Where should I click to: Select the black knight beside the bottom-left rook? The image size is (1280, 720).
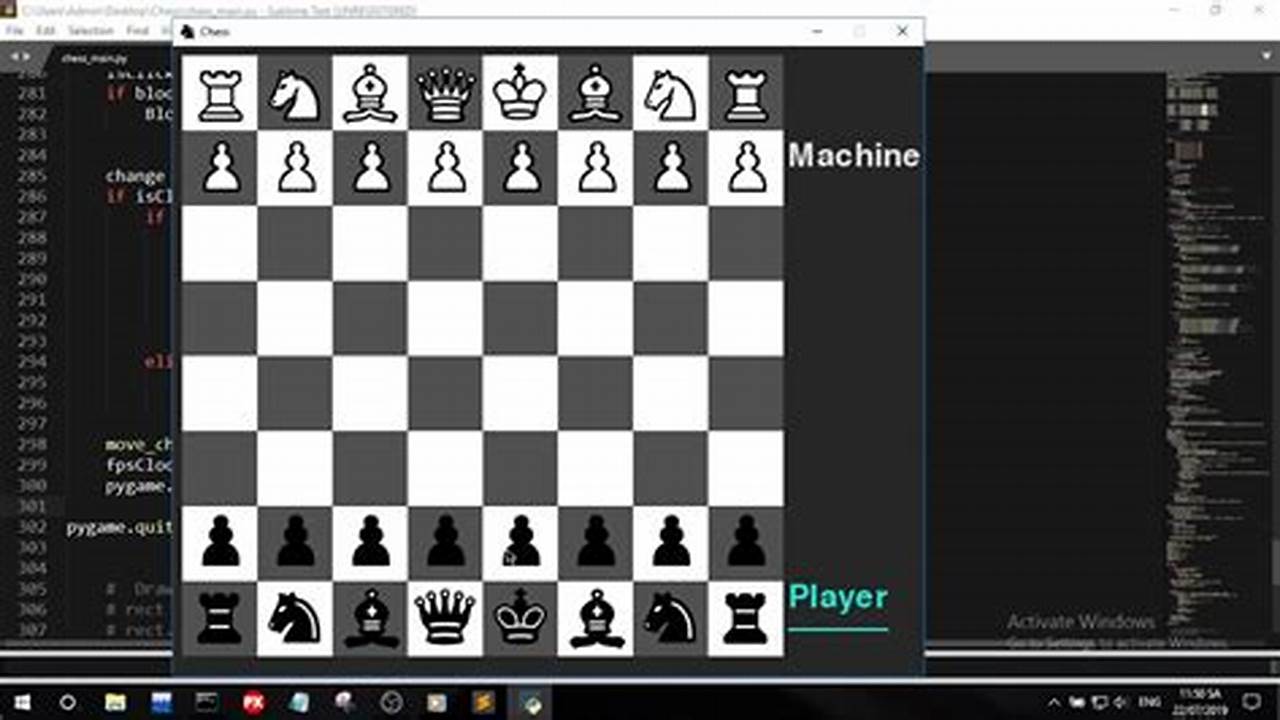tap(295, 618)
